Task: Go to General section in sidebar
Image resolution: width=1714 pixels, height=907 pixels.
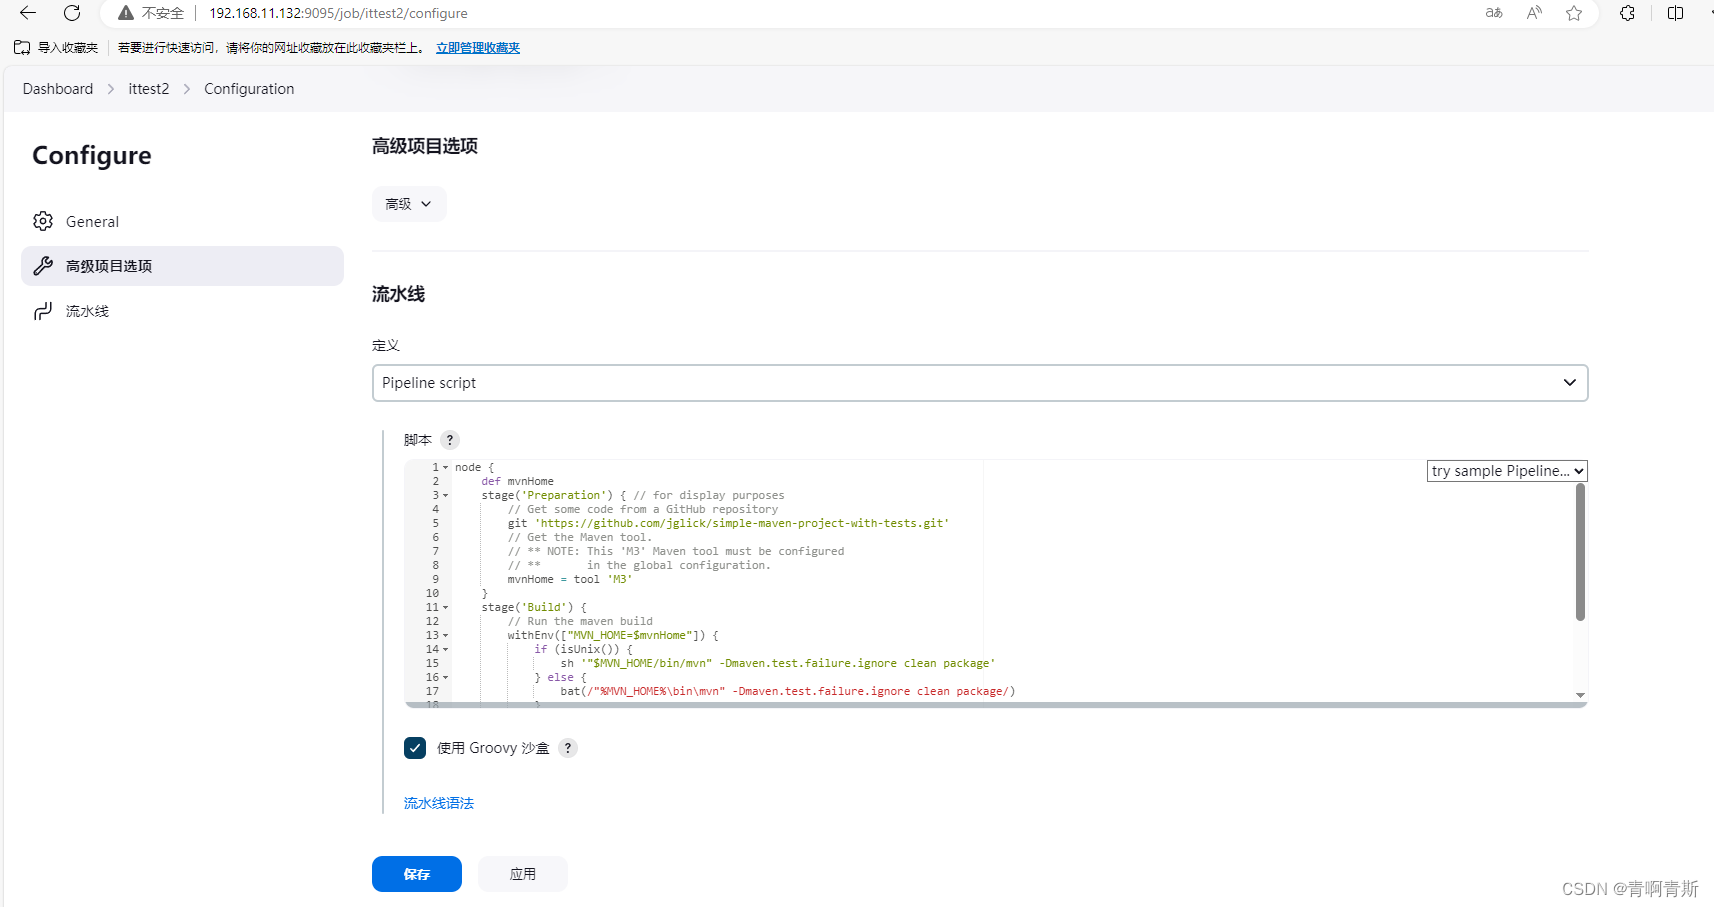Action: [182, 221]
